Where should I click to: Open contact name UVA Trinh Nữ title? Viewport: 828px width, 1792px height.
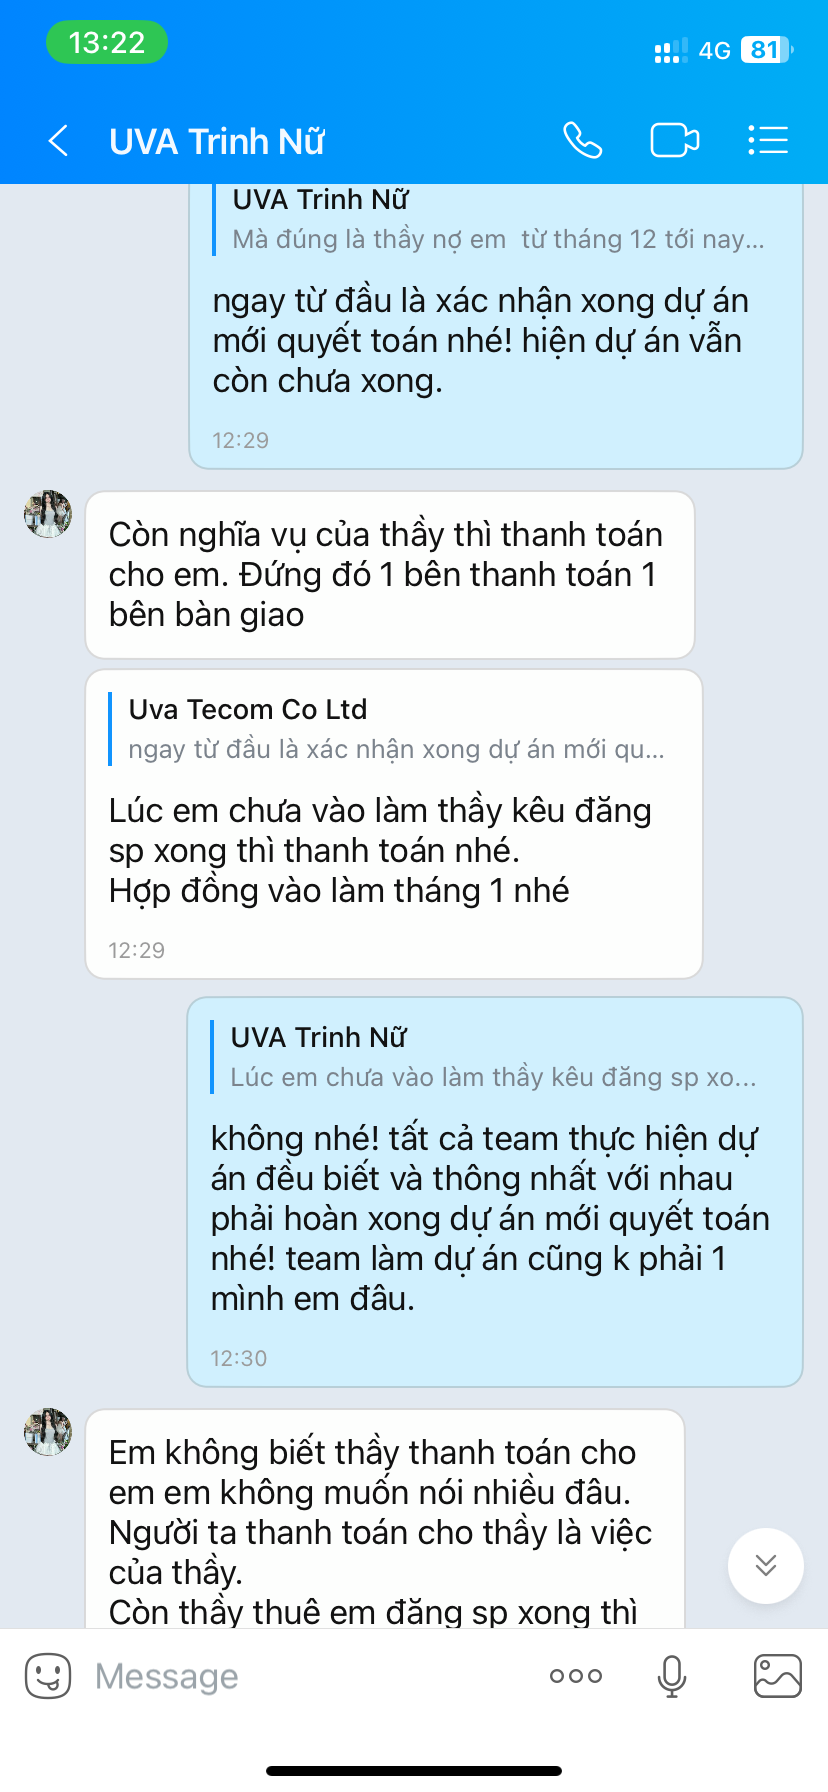click(x=217, y=141)
